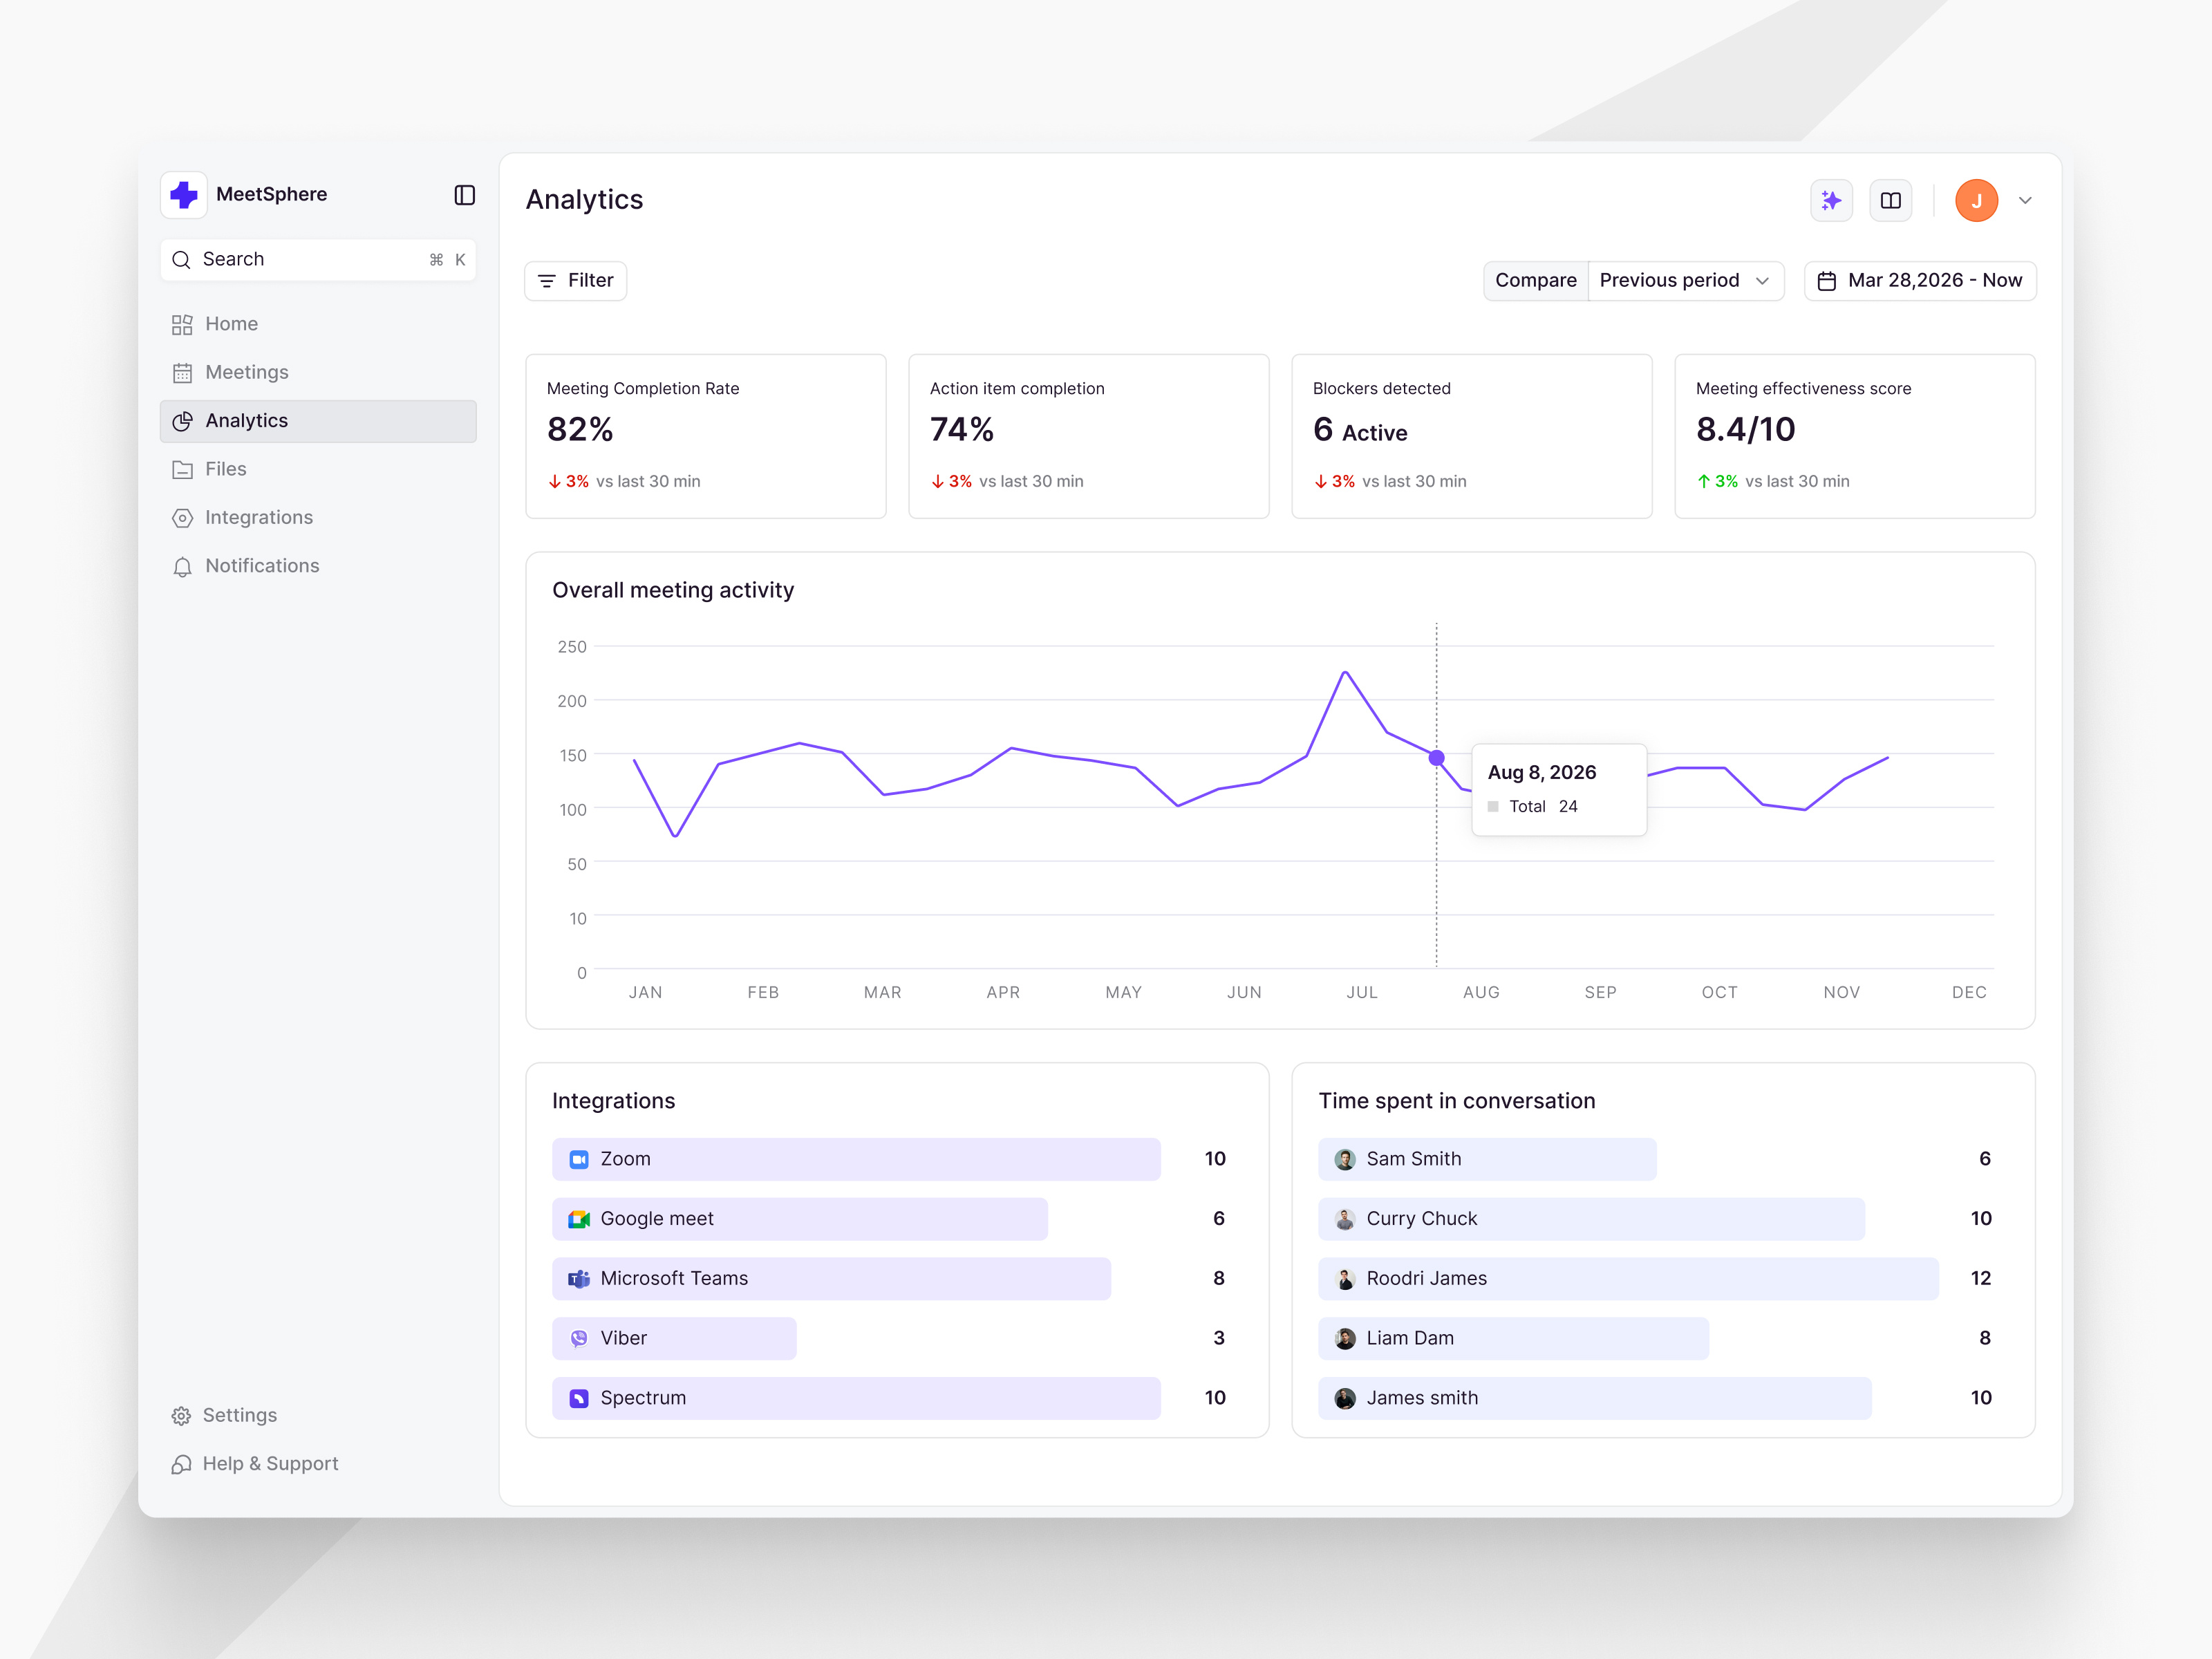Click the Total legend swatch in tooltip
The image size is (2212, 1659).
tap(1493, 807)
